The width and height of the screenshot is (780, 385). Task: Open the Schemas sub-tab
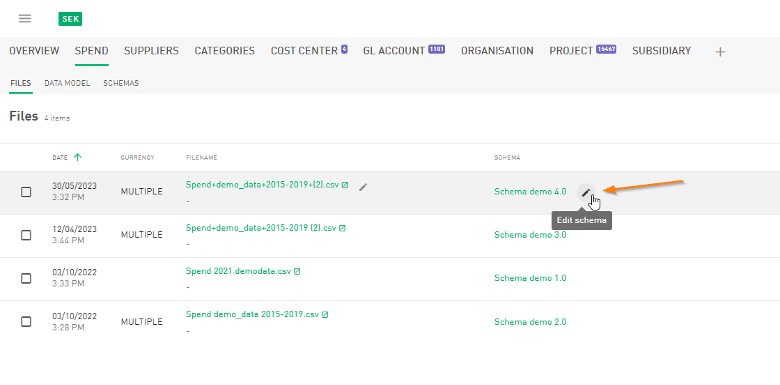click(x=121, y=83)
